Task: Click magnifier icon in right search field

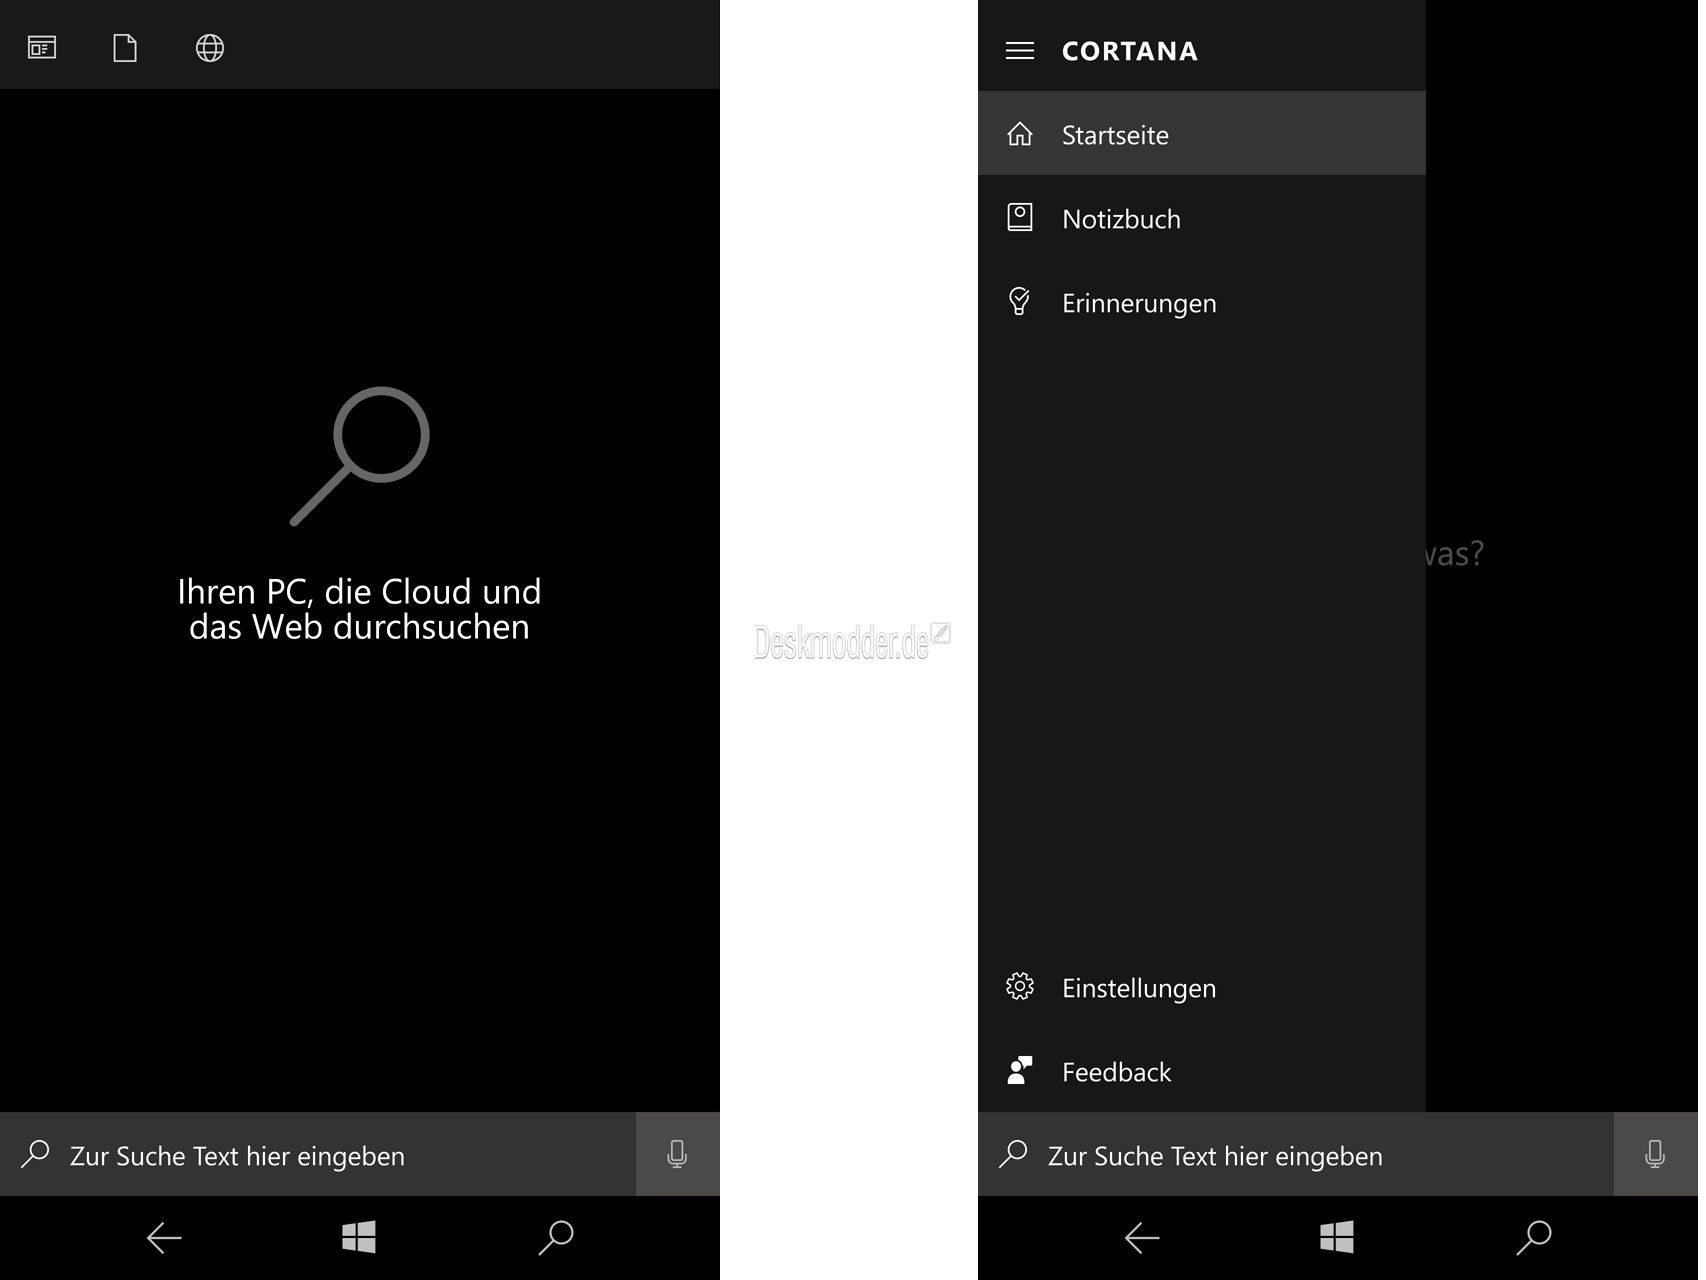Action: pyautogui.click(x=1014, y=1154)
